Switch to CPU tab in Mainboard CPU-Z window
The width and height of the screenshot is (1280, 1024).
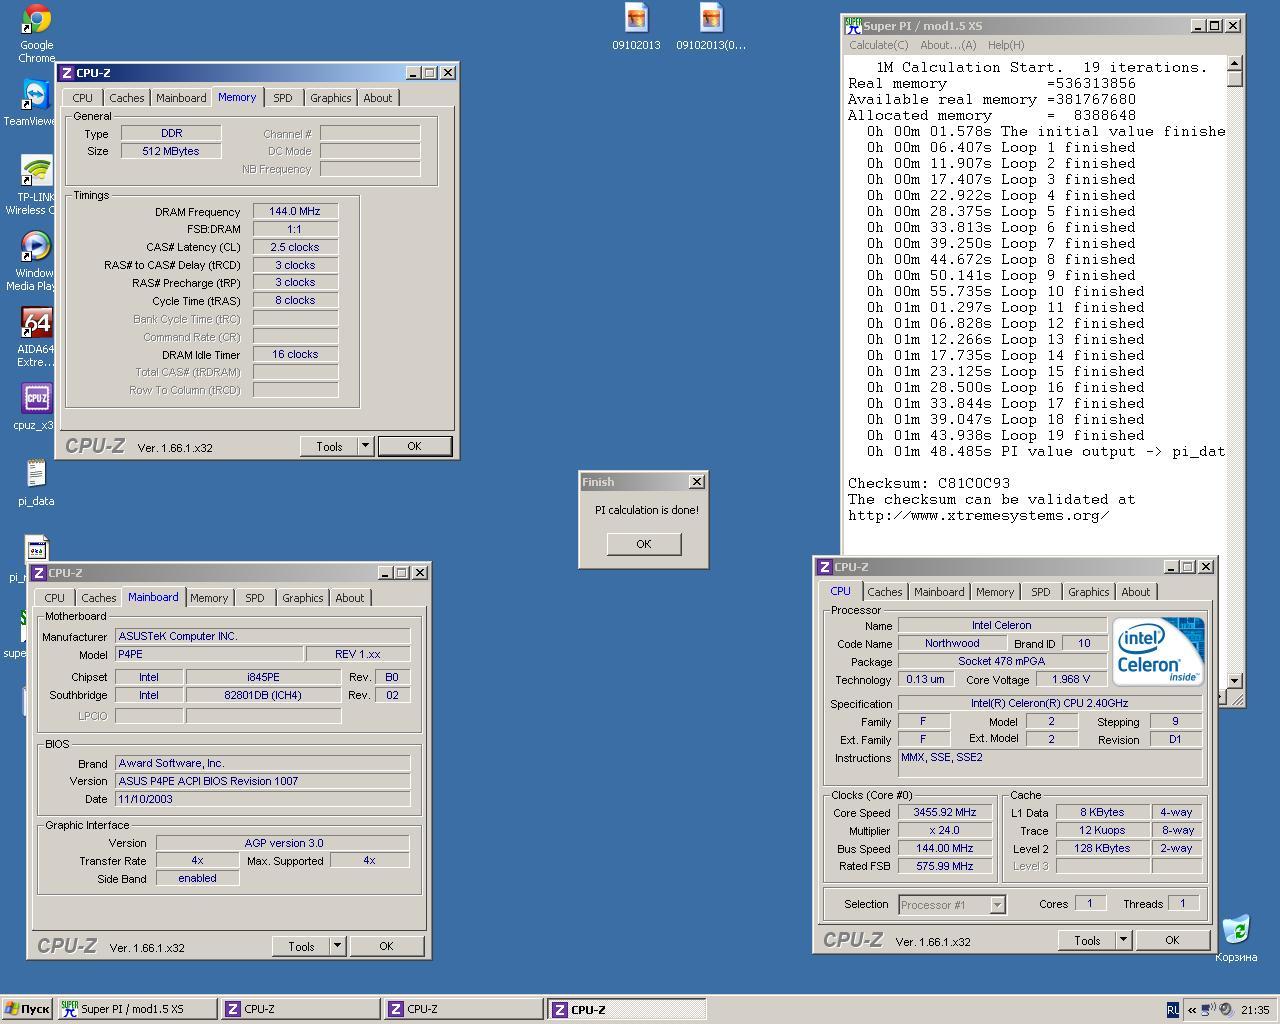[55, 598]
